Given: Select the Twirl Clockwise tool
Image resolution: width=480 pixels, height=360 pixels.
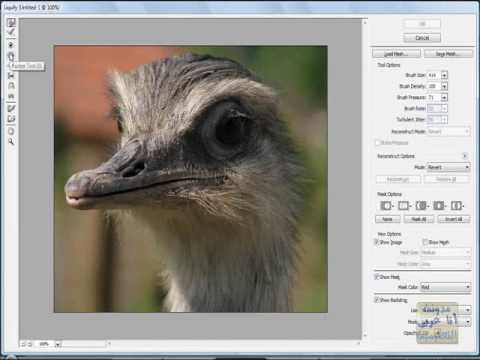Looking at the screenshot, I should click(11, 45).
